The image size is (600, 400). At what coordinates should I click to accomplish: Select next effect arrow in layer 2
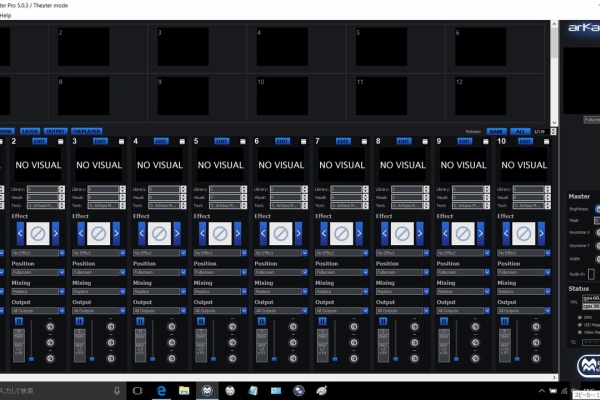coord(55,233)
